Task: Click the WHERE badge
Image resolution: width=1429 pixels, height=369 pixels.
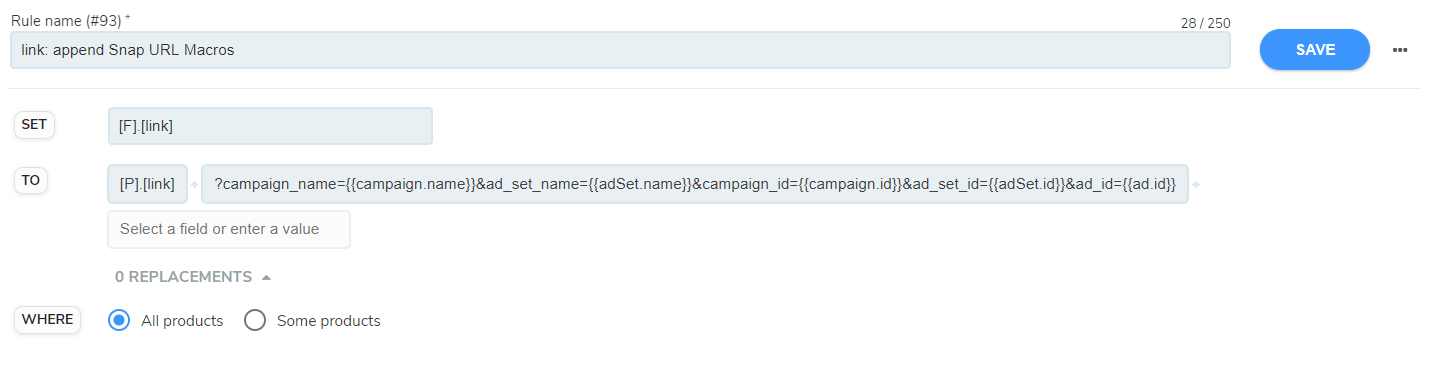Action: tap(47, 319)
